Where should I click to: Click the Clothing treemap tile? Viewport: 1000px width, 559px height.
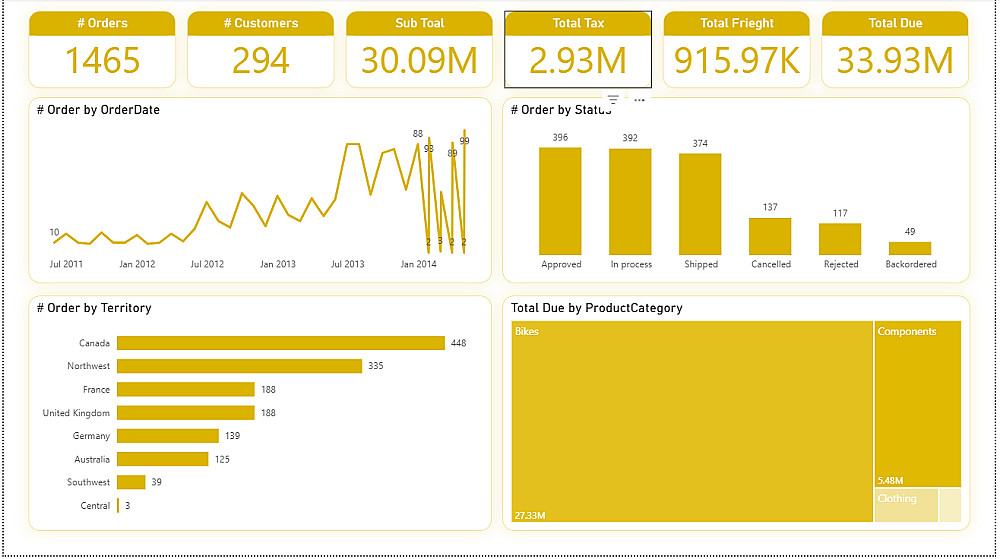click(x=906, y=505)
